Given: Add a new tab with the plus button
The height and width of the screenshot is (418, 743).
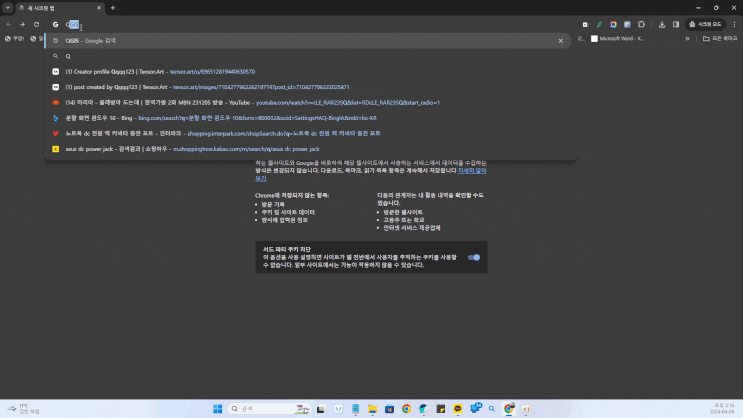Looking at the screenshot, I should 113,8.
